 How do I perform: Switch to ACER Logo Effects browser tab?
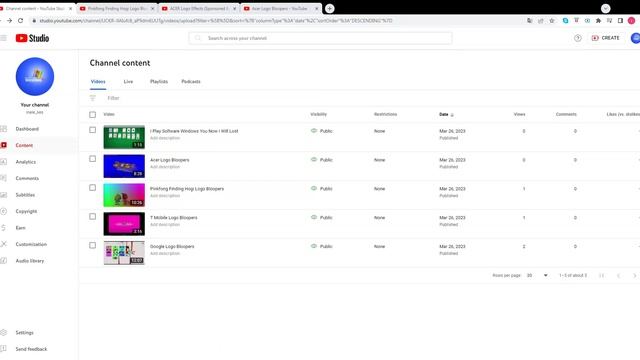(x=199, y=8)
